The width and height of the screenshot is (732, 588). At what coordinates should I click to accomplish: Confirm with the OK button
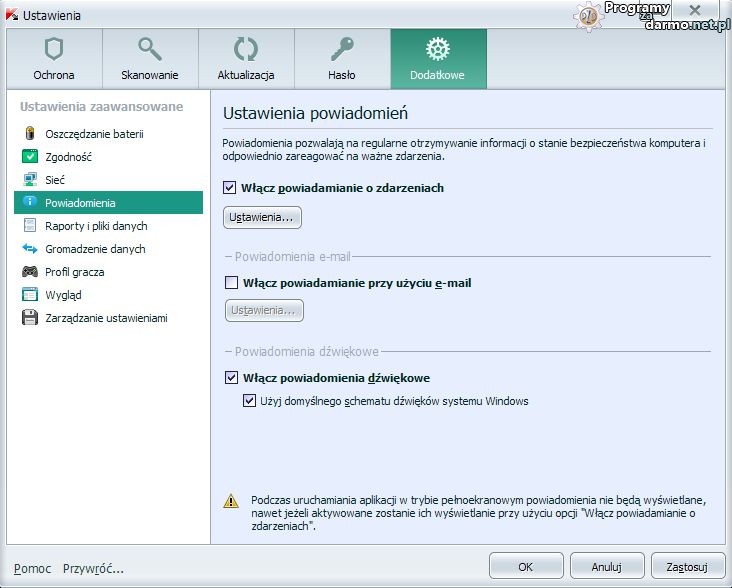tap(526, 566)
